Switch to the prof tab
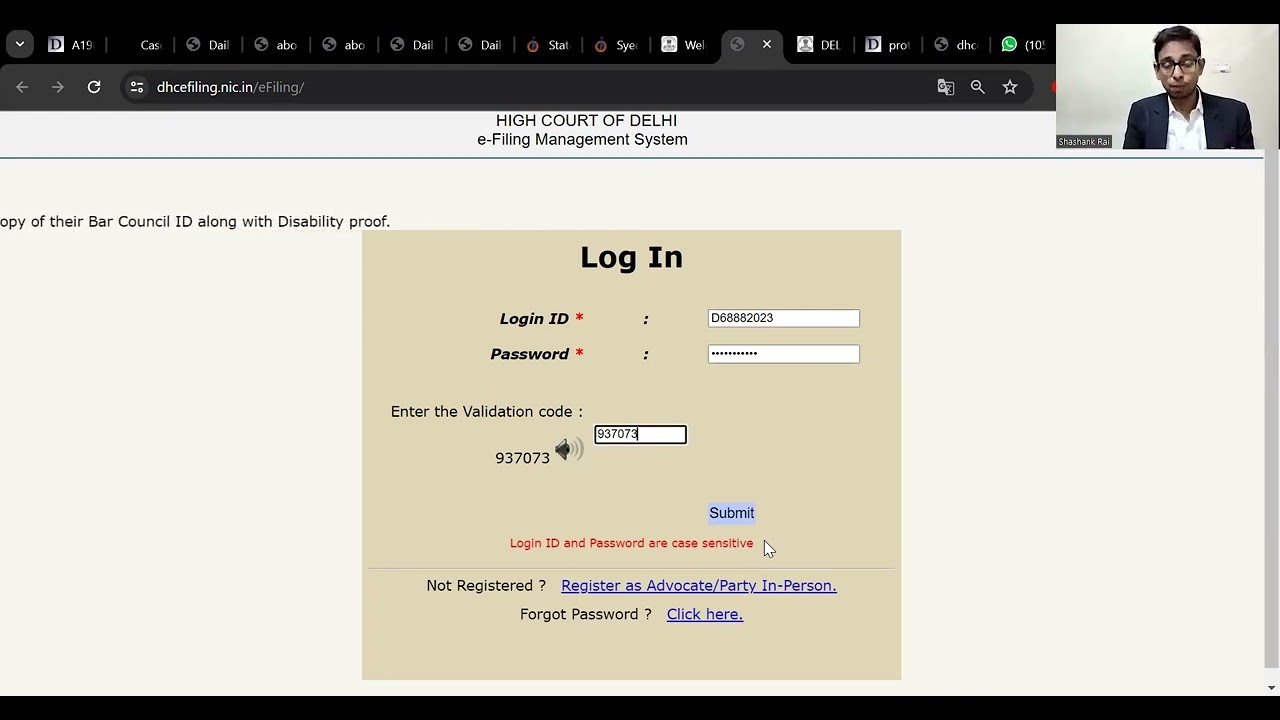Image resolution: width=1280 pixels, height=720 pixels. click(888, 44)
